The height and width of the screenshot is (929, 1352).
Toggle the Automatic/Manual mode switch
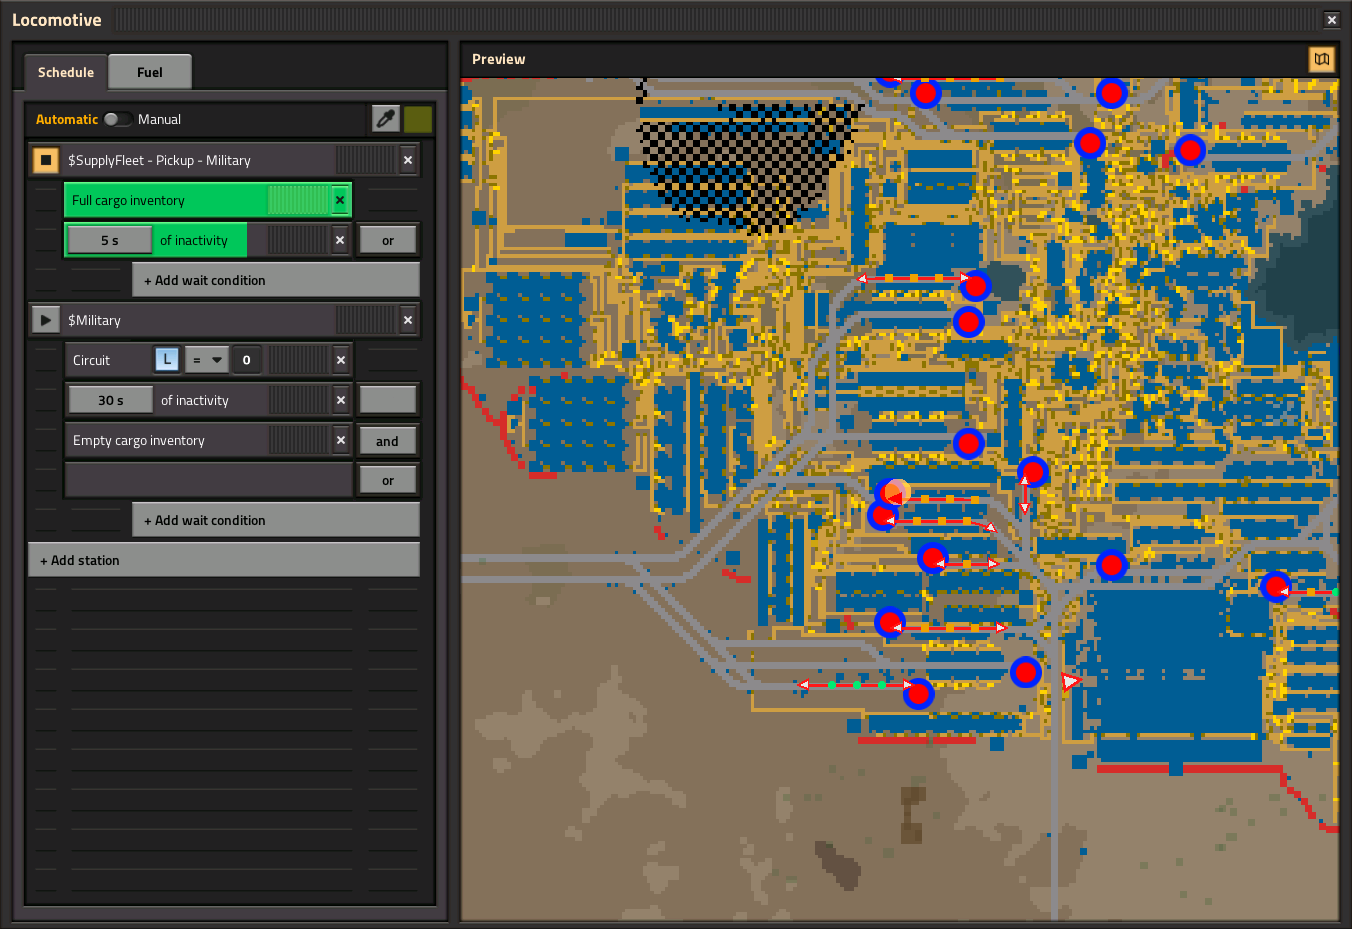[x=118, y=119]
